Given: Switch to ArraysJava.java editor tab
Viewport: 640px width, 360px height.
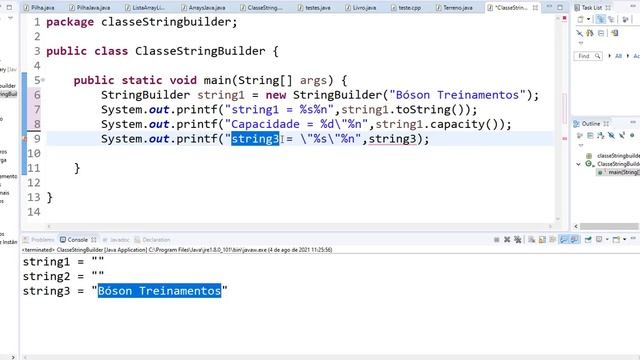Looking at the screenshot, I should point(203,8).
